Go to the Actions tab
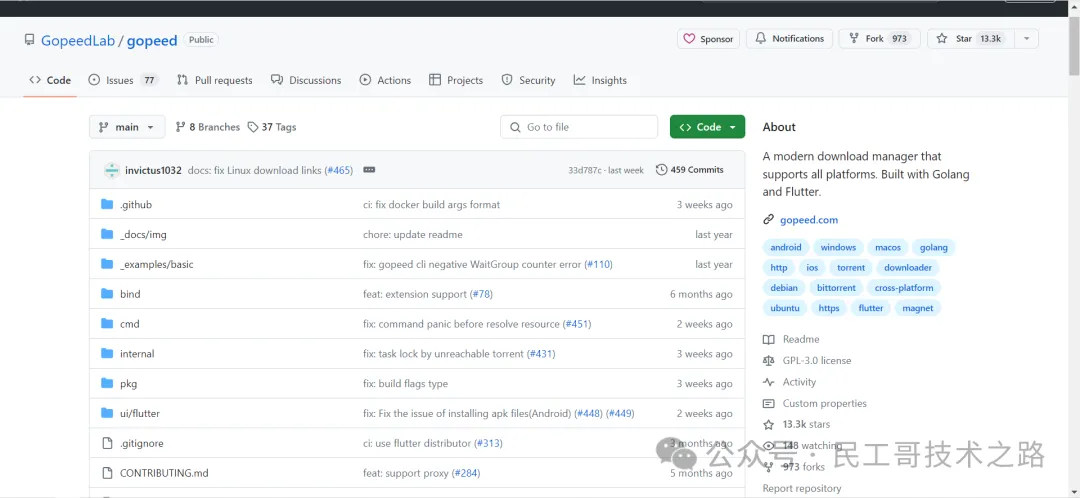The width and height of the screenshot is (1080, 498). click(385, 80)
